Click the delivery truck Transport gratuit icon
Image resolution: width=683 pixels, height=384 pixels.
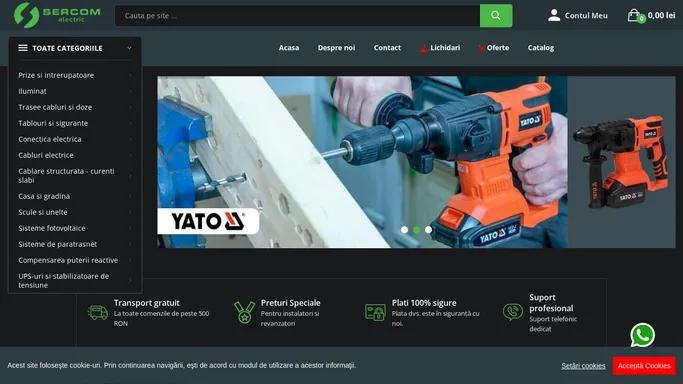coord(98,312)
